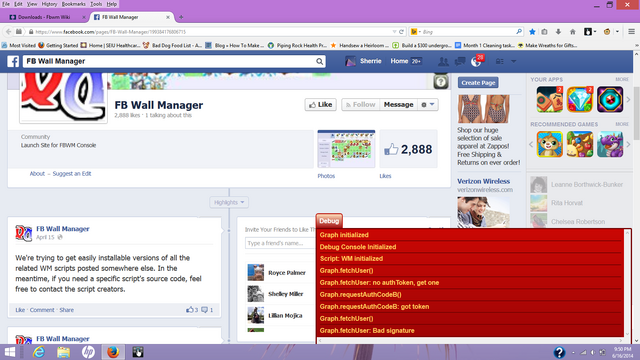Screen dimensions: 640x360
Task: Click the search magnifier in Facebook search box
Action: pos(319,61)
